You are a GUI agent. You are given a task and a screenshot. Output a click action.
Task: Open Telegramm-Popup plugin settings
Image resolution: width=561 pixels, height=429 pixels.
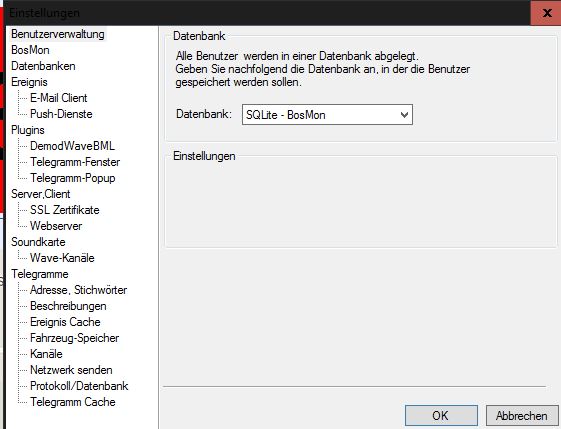click(x=73, y=178)
